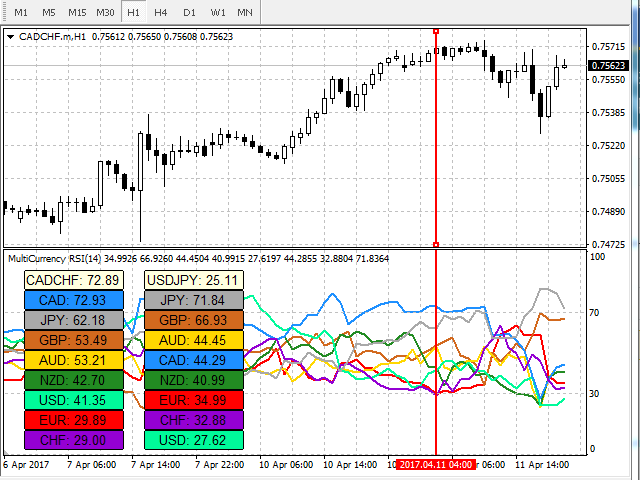The height and width of the screenshot is (480, 640).
Task: Open the H4 timeframe
Action: click(x=161, y=12)
